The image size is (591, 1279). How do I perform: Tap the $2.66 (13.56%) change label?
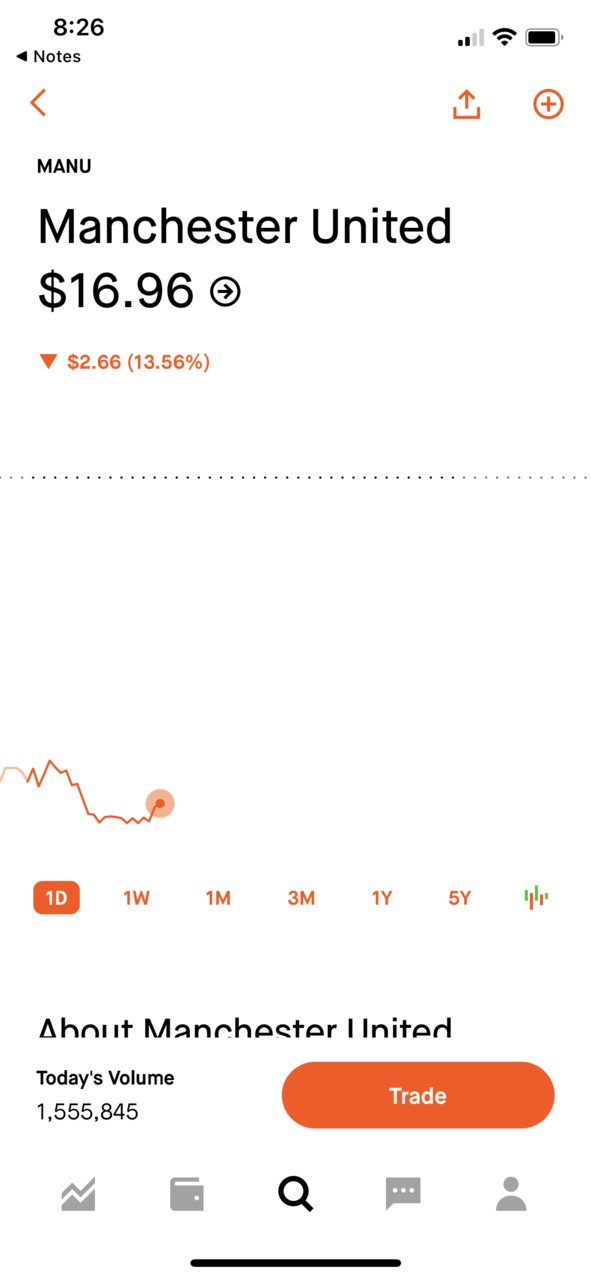tap(138, 362)
